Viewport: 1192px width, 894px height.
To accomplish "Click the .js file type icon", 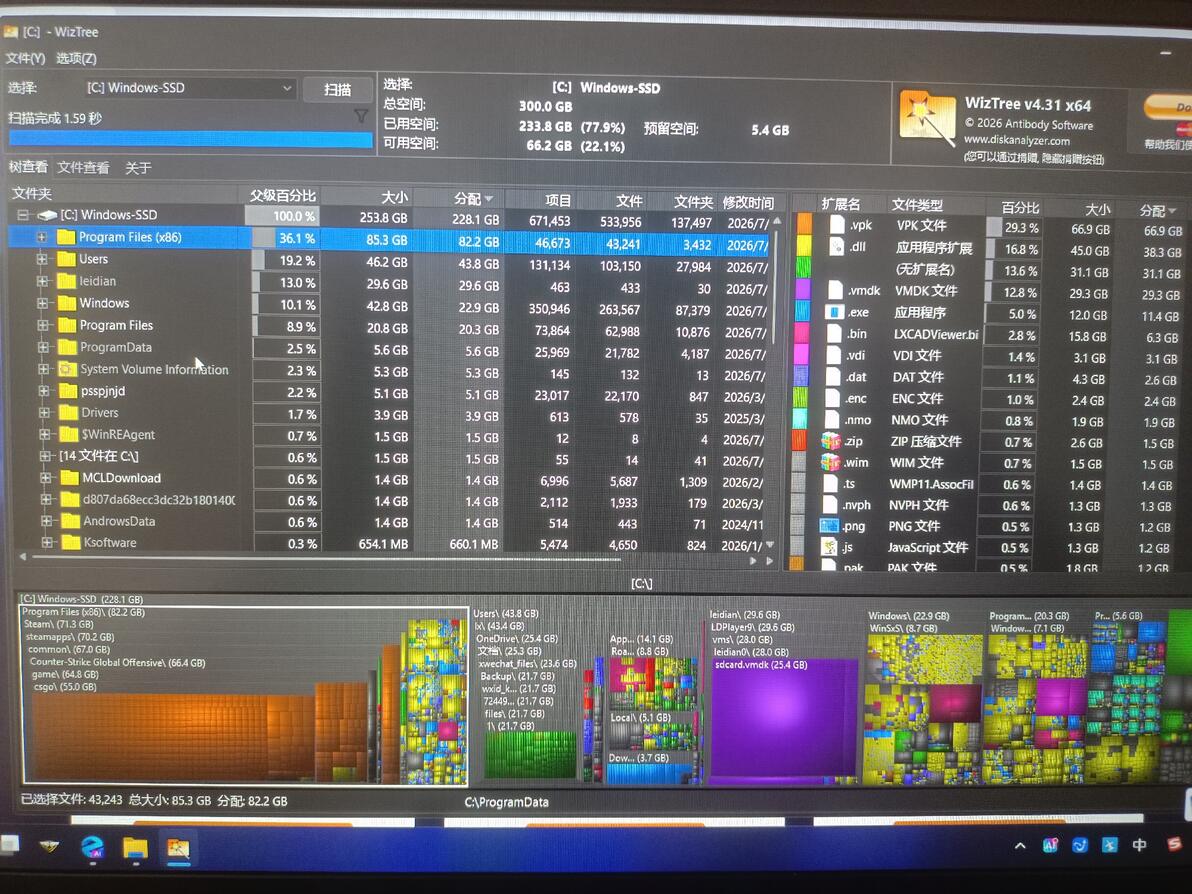I will pyautogui.click(x=829, y=547).
